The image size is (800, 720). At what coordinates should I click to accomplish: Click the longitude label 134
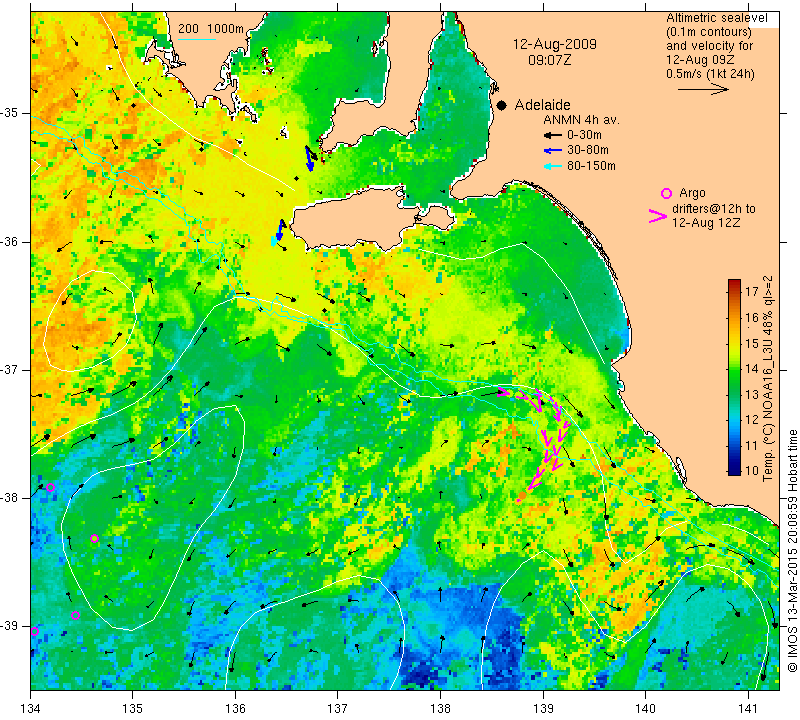tap(31, 709)
